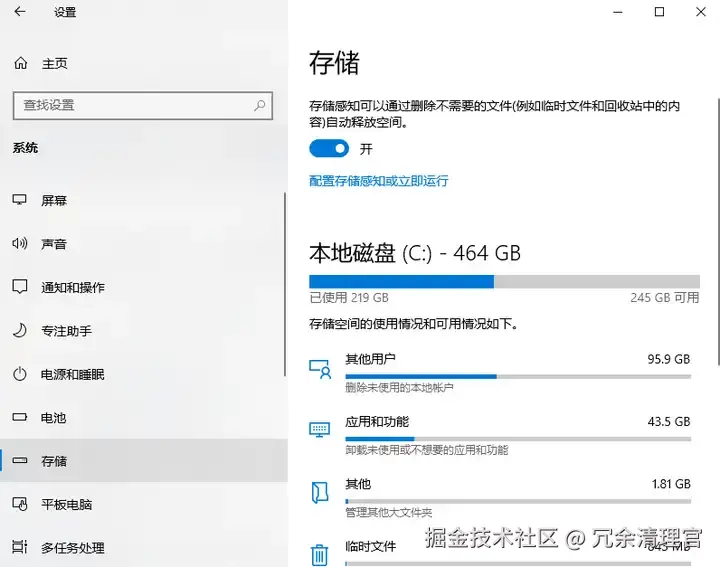Select 存储 in the sidebar
The height and width of the screenshot is (567, 720).
[x=144, y=460]
